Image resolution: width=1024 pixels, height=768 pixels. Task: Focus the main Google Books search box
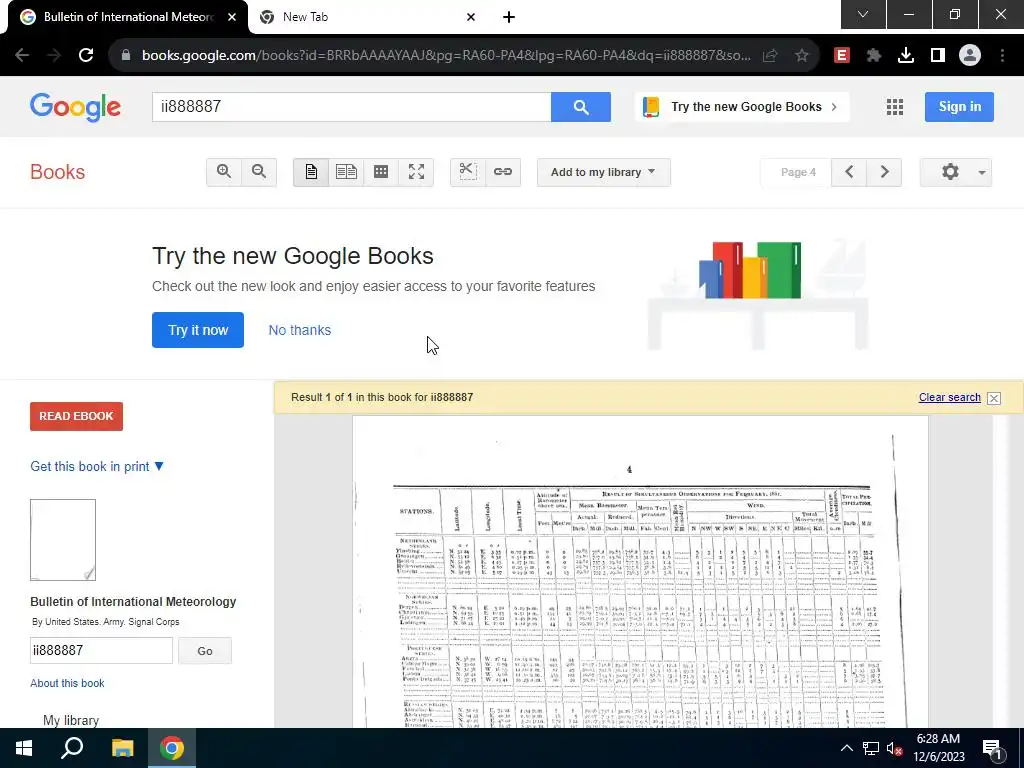point(351,106)
